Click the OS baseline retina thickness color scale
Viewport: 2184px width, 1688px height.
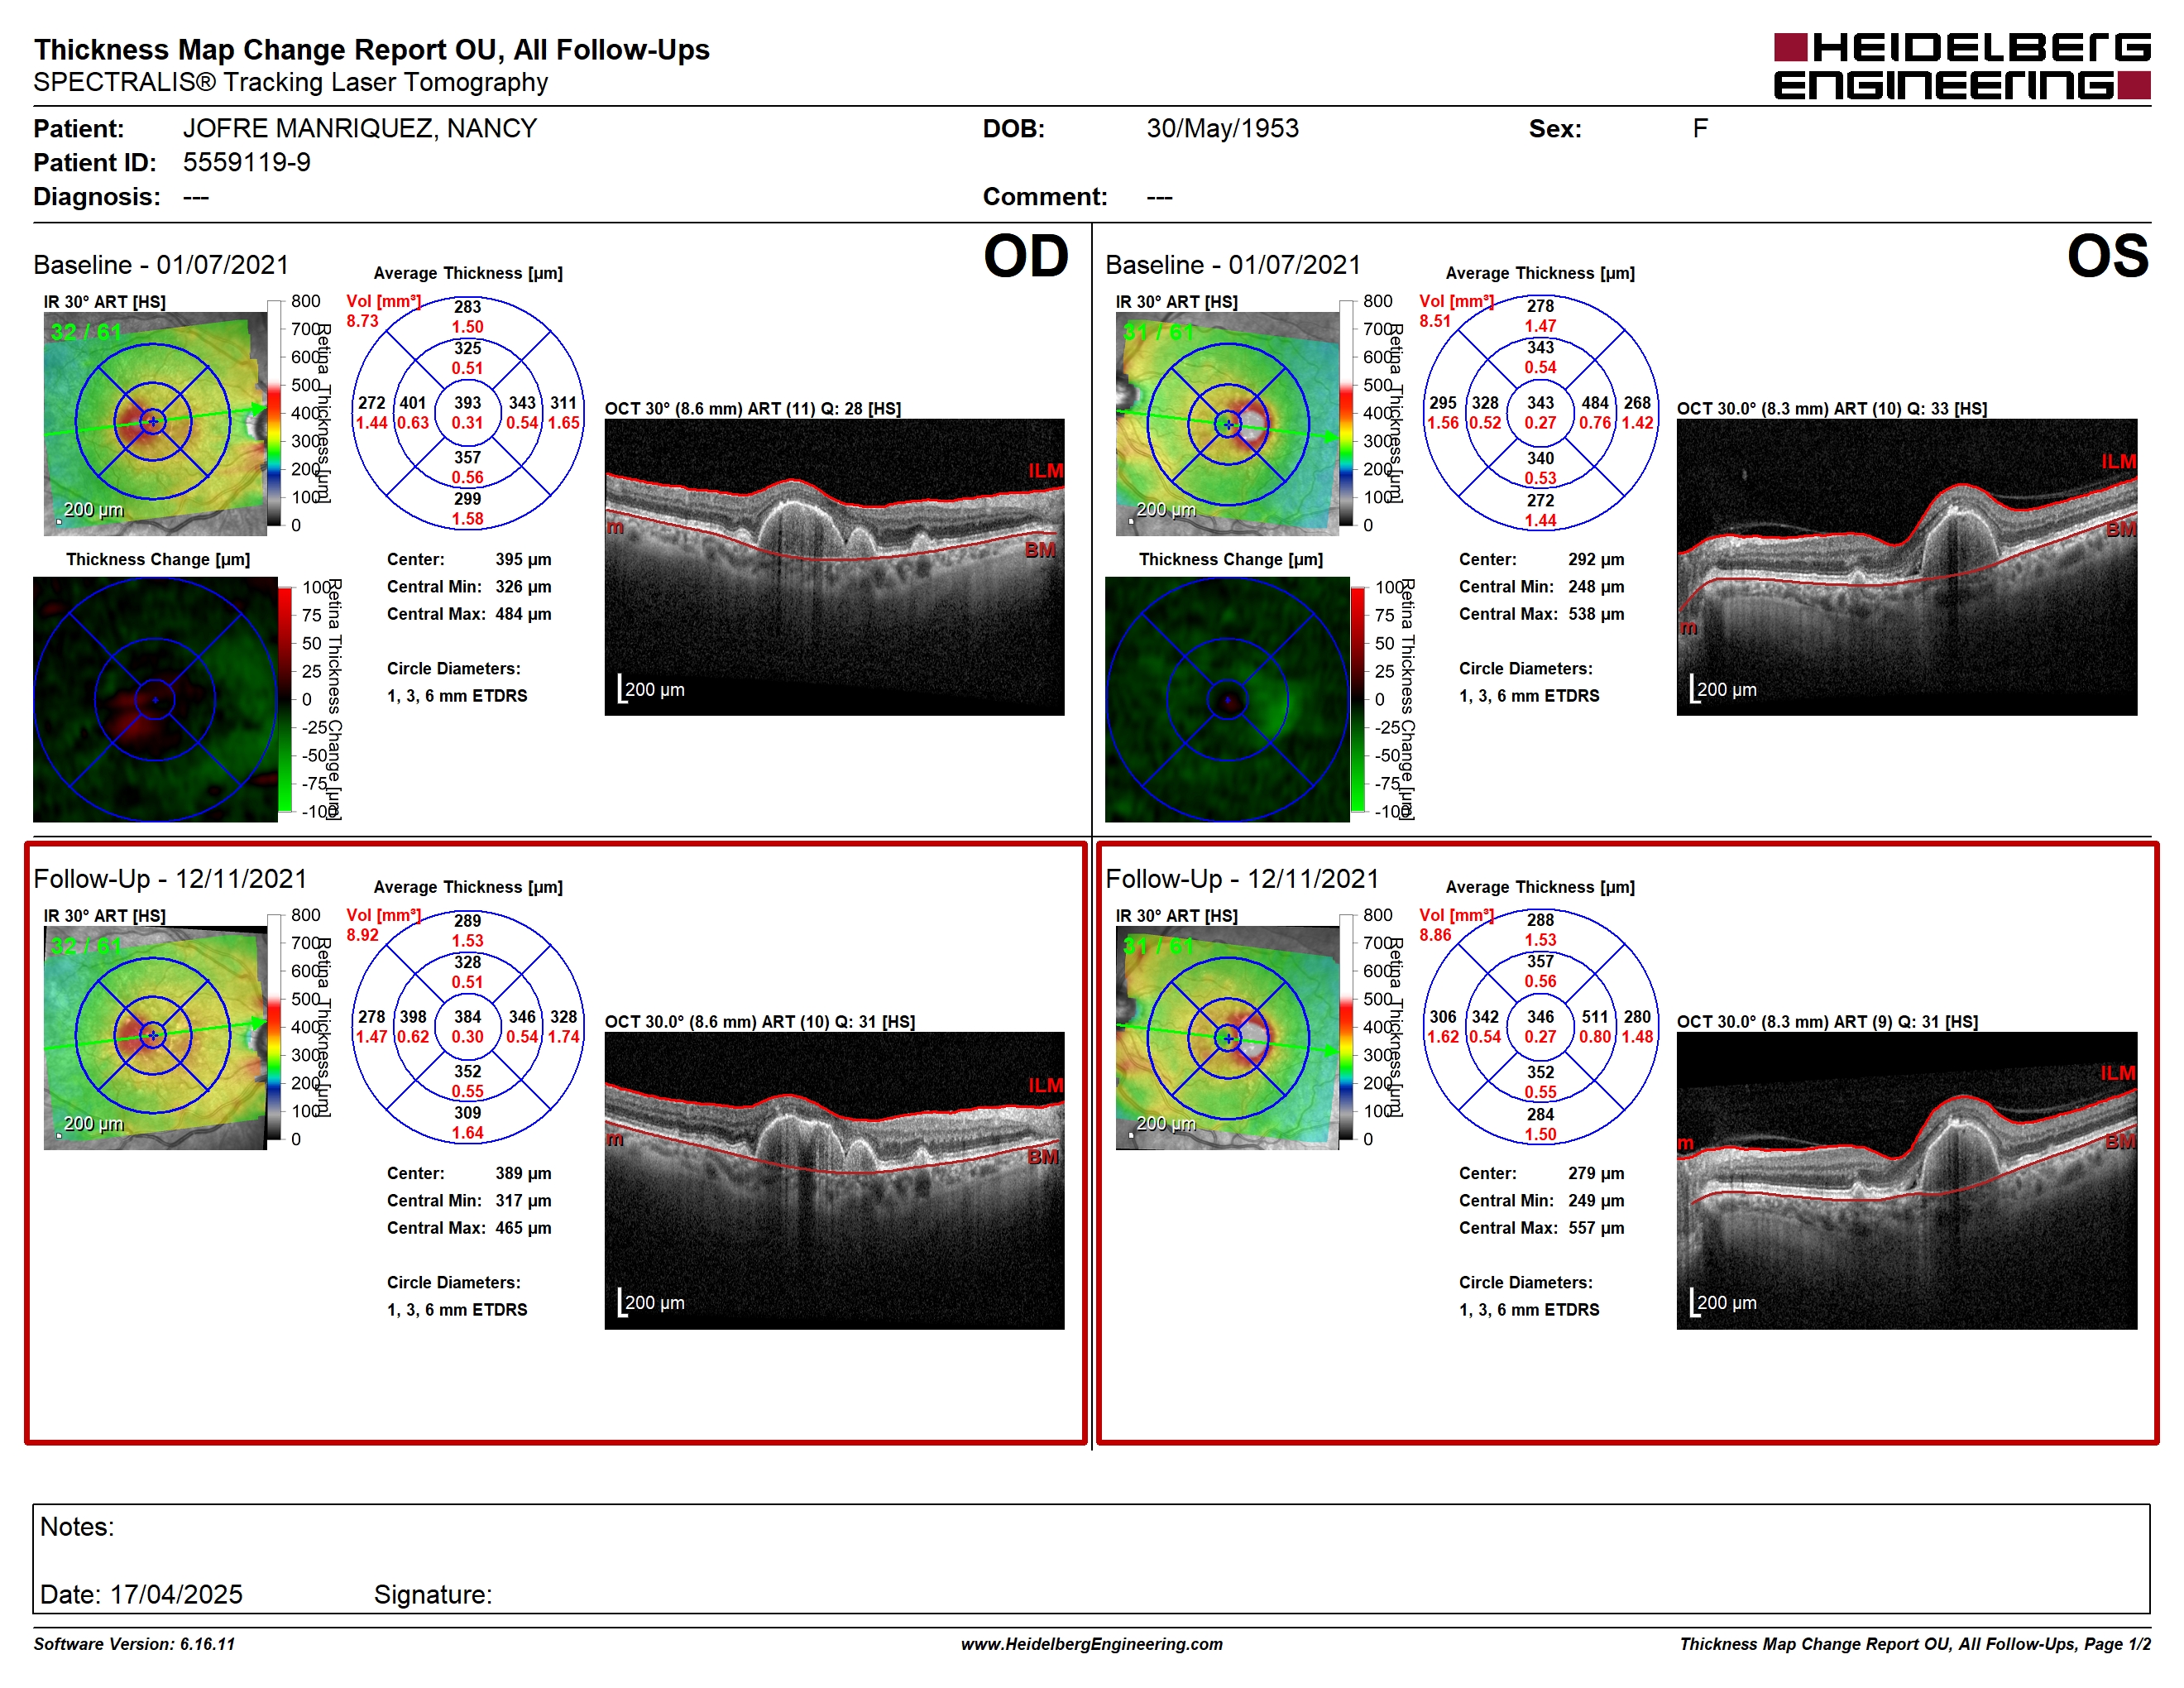(1347, 413)
